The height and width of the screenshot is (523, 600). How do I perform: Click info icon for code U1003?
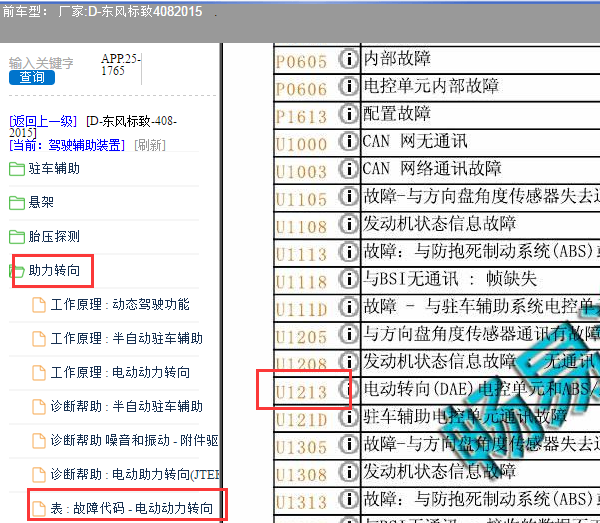click(x=348, y=169)
